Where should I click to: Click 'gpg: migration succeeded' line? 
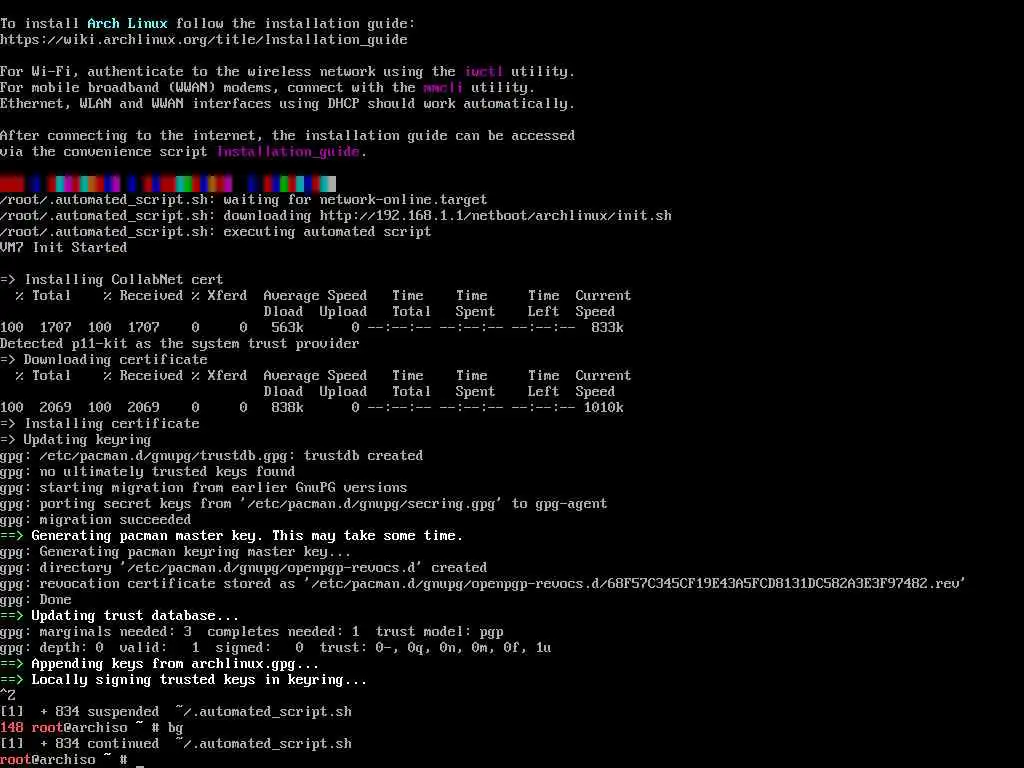[95, 520]
